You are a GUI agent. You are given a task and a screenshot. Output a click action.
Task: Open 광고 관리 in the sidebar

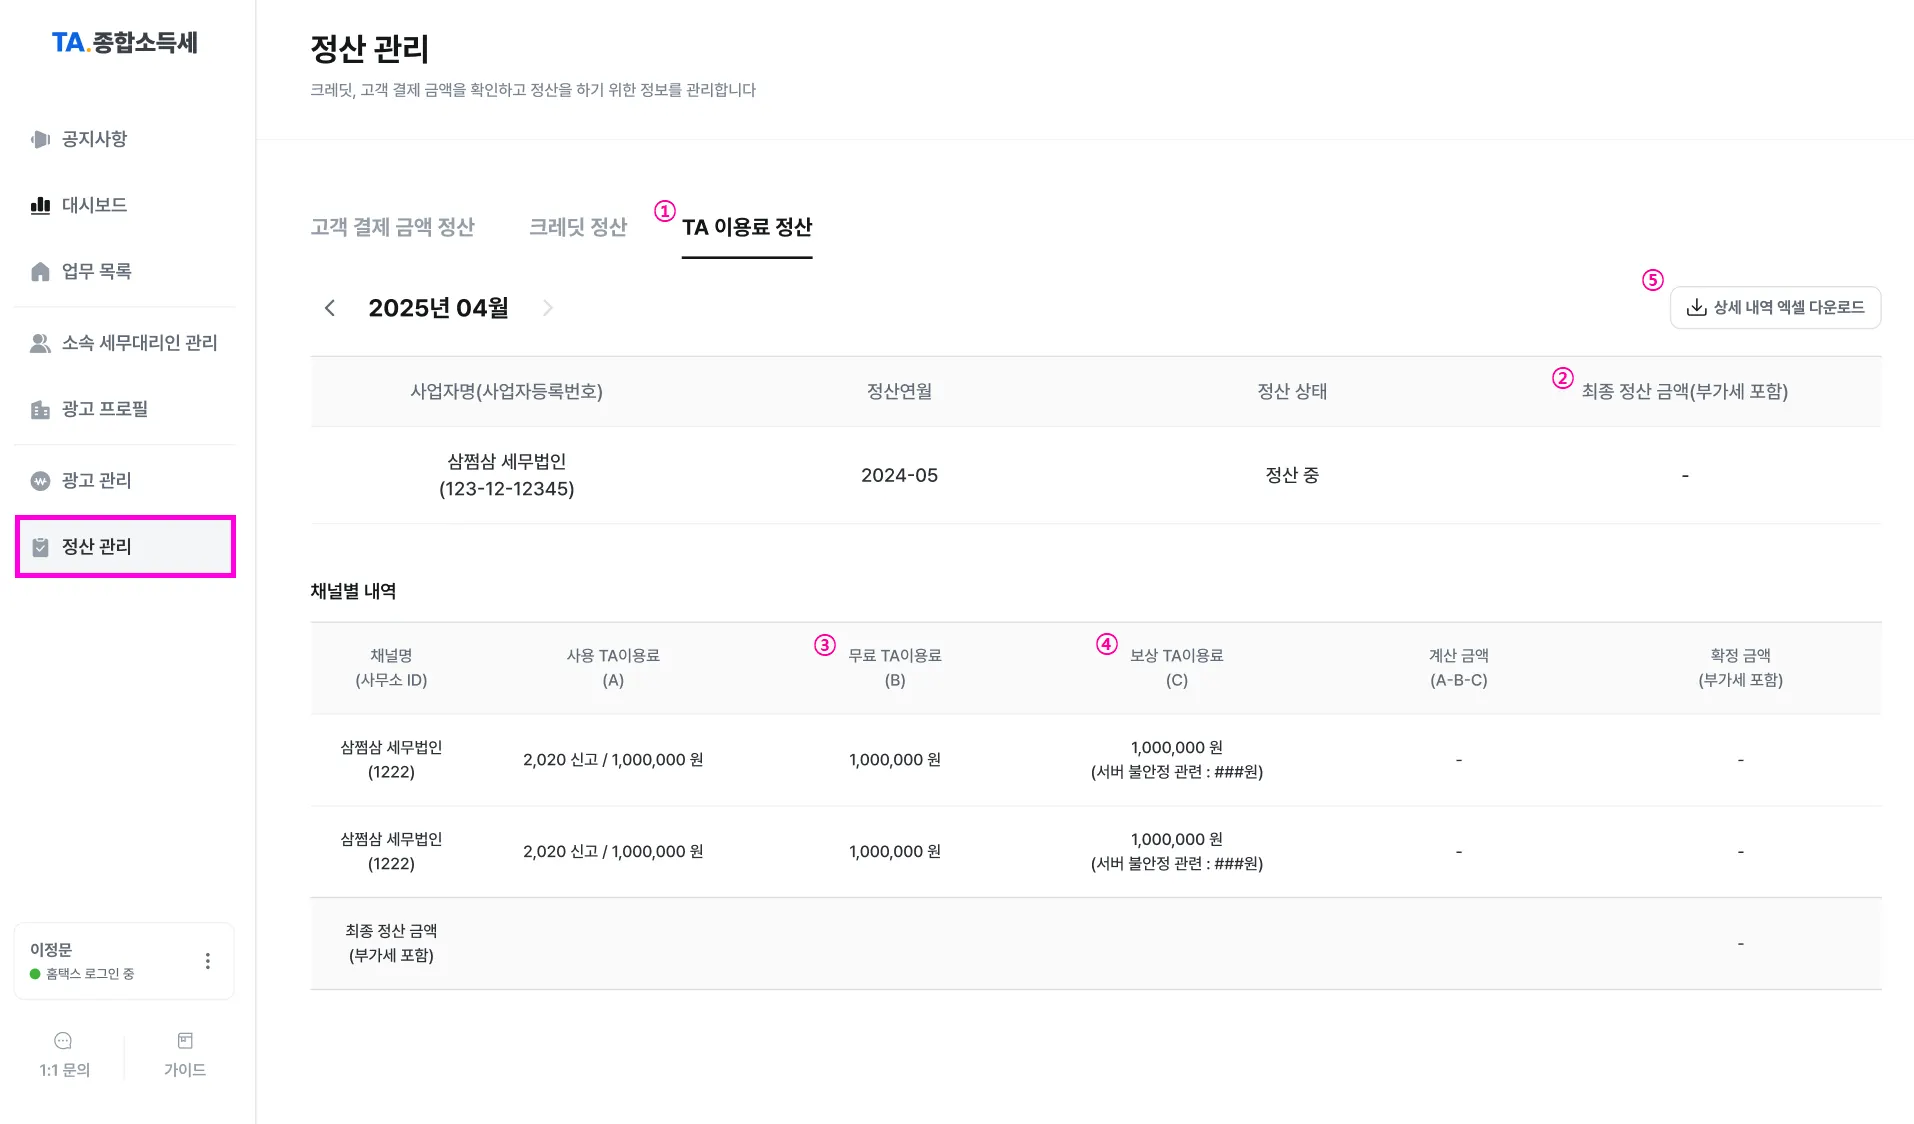(96, 481)
